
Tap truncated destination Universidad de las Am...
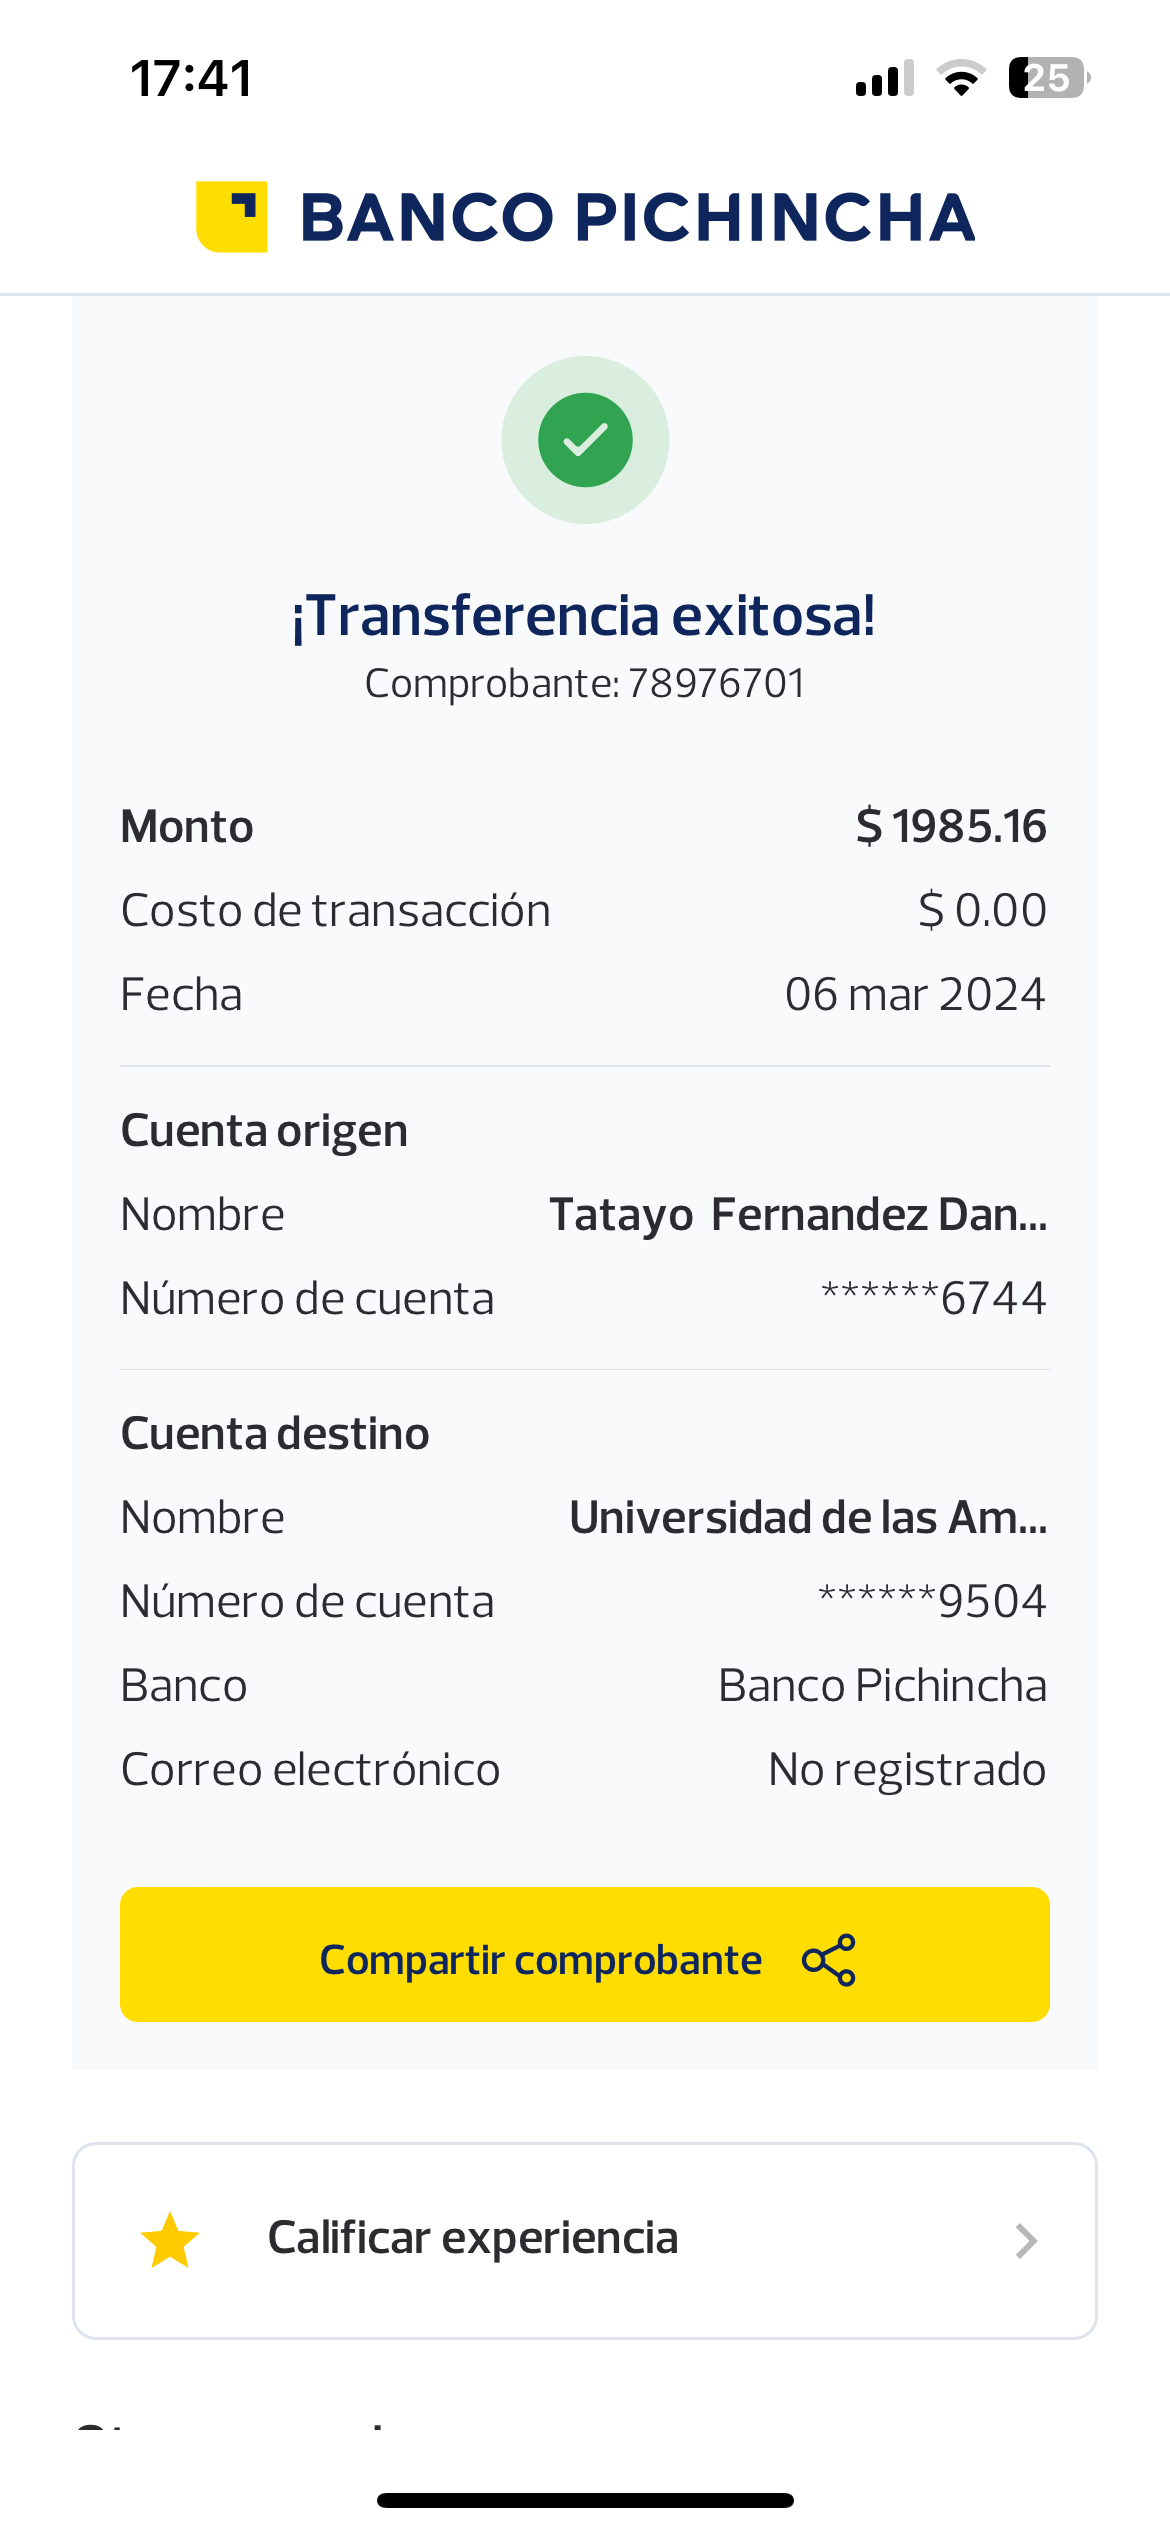pos(808,1518)
